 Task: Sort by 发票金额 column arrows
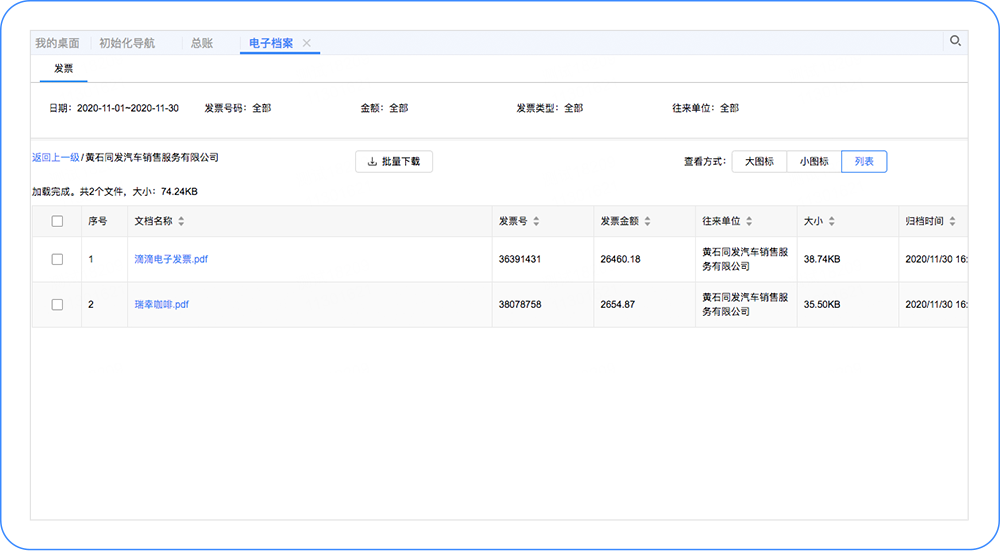click(x=648, y=221)
